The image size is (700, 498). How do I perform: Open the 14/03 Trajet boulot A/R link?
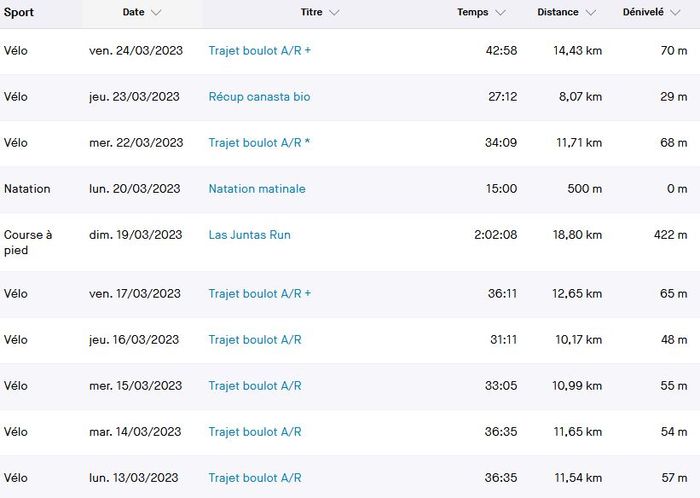(x=255, y=432)
